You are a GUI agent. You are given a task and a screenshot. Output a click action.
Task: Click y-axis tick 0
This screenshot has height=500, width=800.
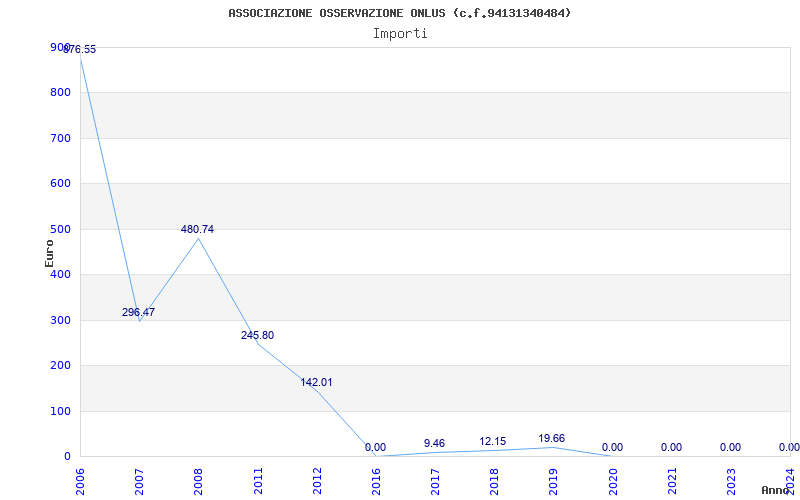coord(67,456)
